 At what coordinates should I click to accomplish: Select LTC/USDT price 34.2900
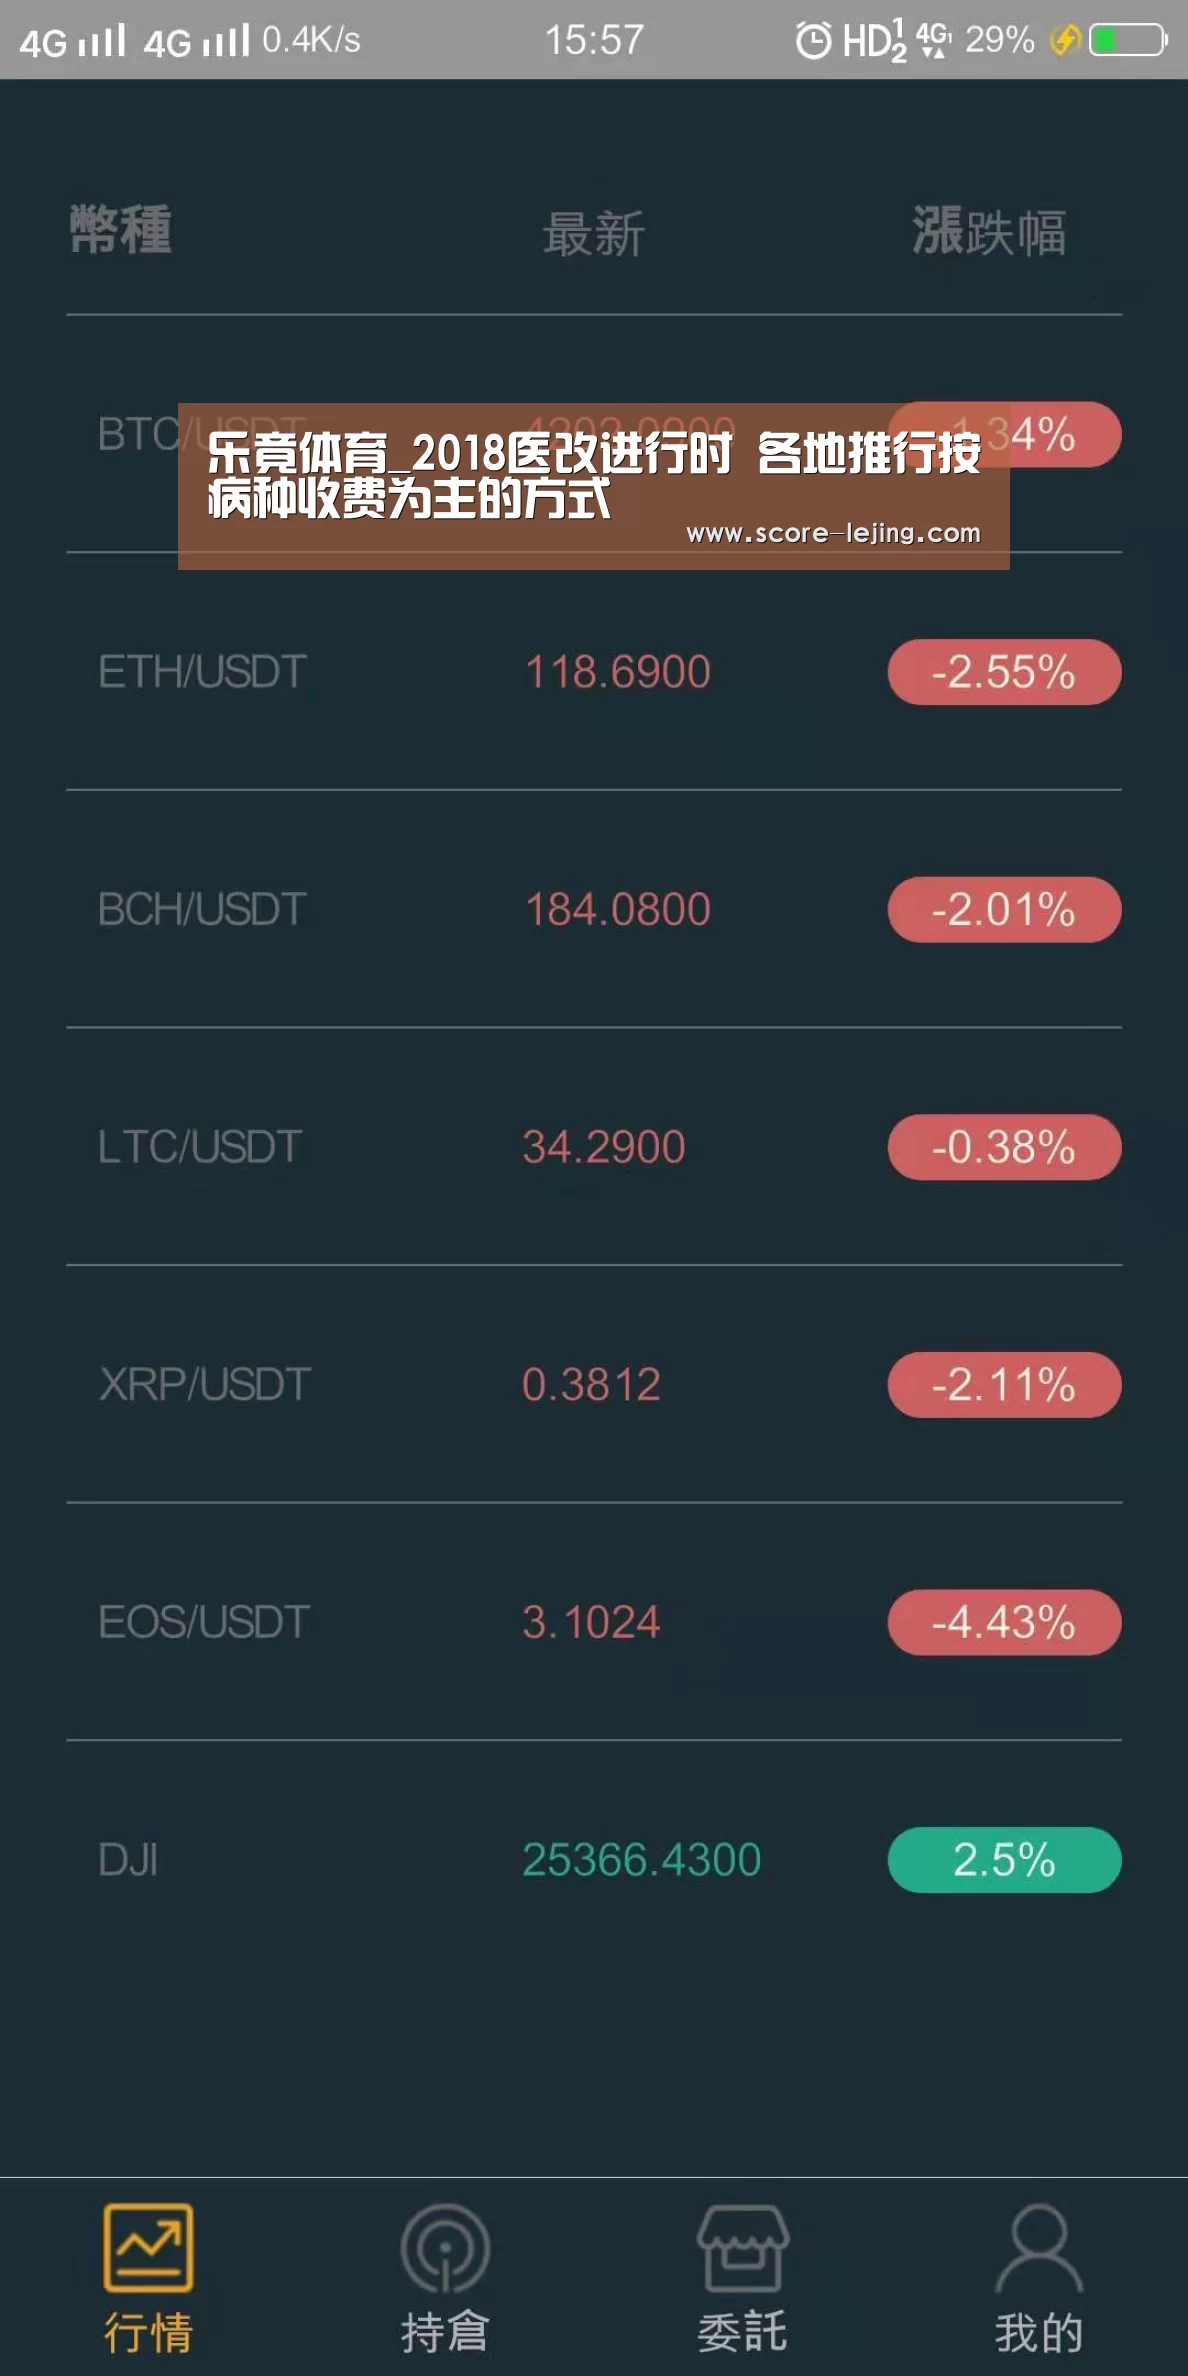[x=603, y=1147]
